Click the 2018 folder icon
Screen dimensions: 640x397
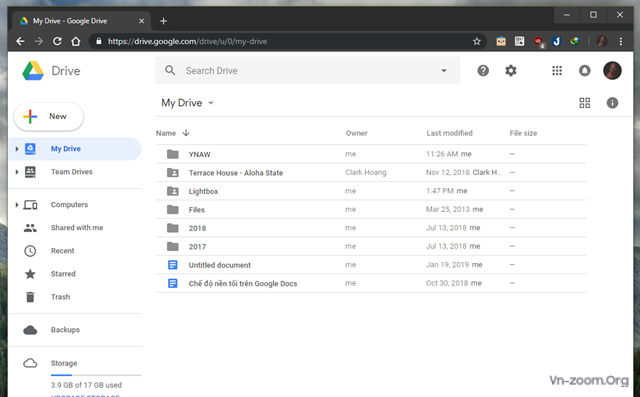pyautogui.click(x=173, y=228)
